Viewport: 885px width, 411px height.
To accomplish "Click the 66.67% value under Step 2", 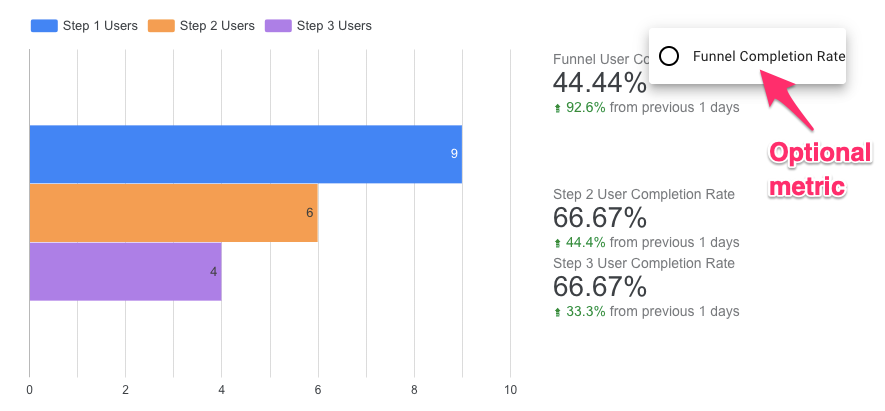I will coord(599,218).
